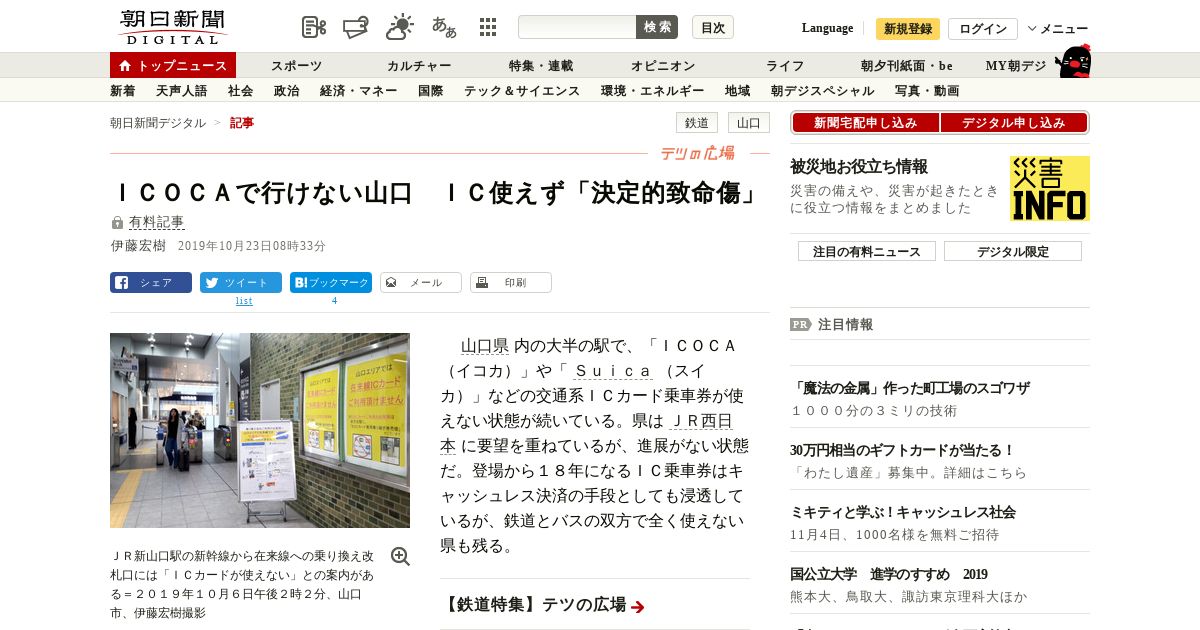The image size is (1200, 630).
Task: Click 山口県 keyword link in article
Action: tap(485, 346)
